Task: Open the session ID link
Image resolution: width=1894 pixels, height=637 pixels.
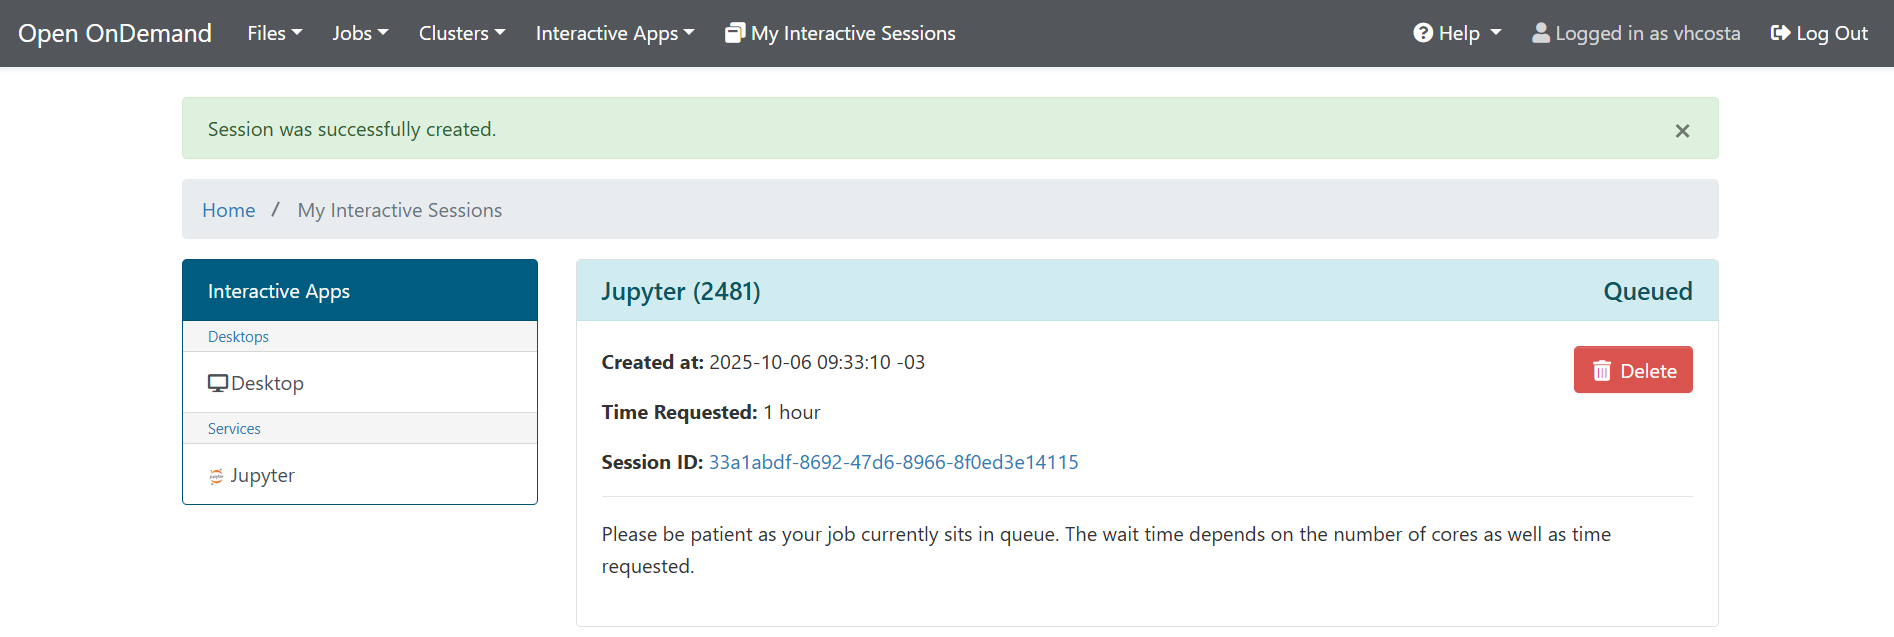Action: (x=893, y=462)
